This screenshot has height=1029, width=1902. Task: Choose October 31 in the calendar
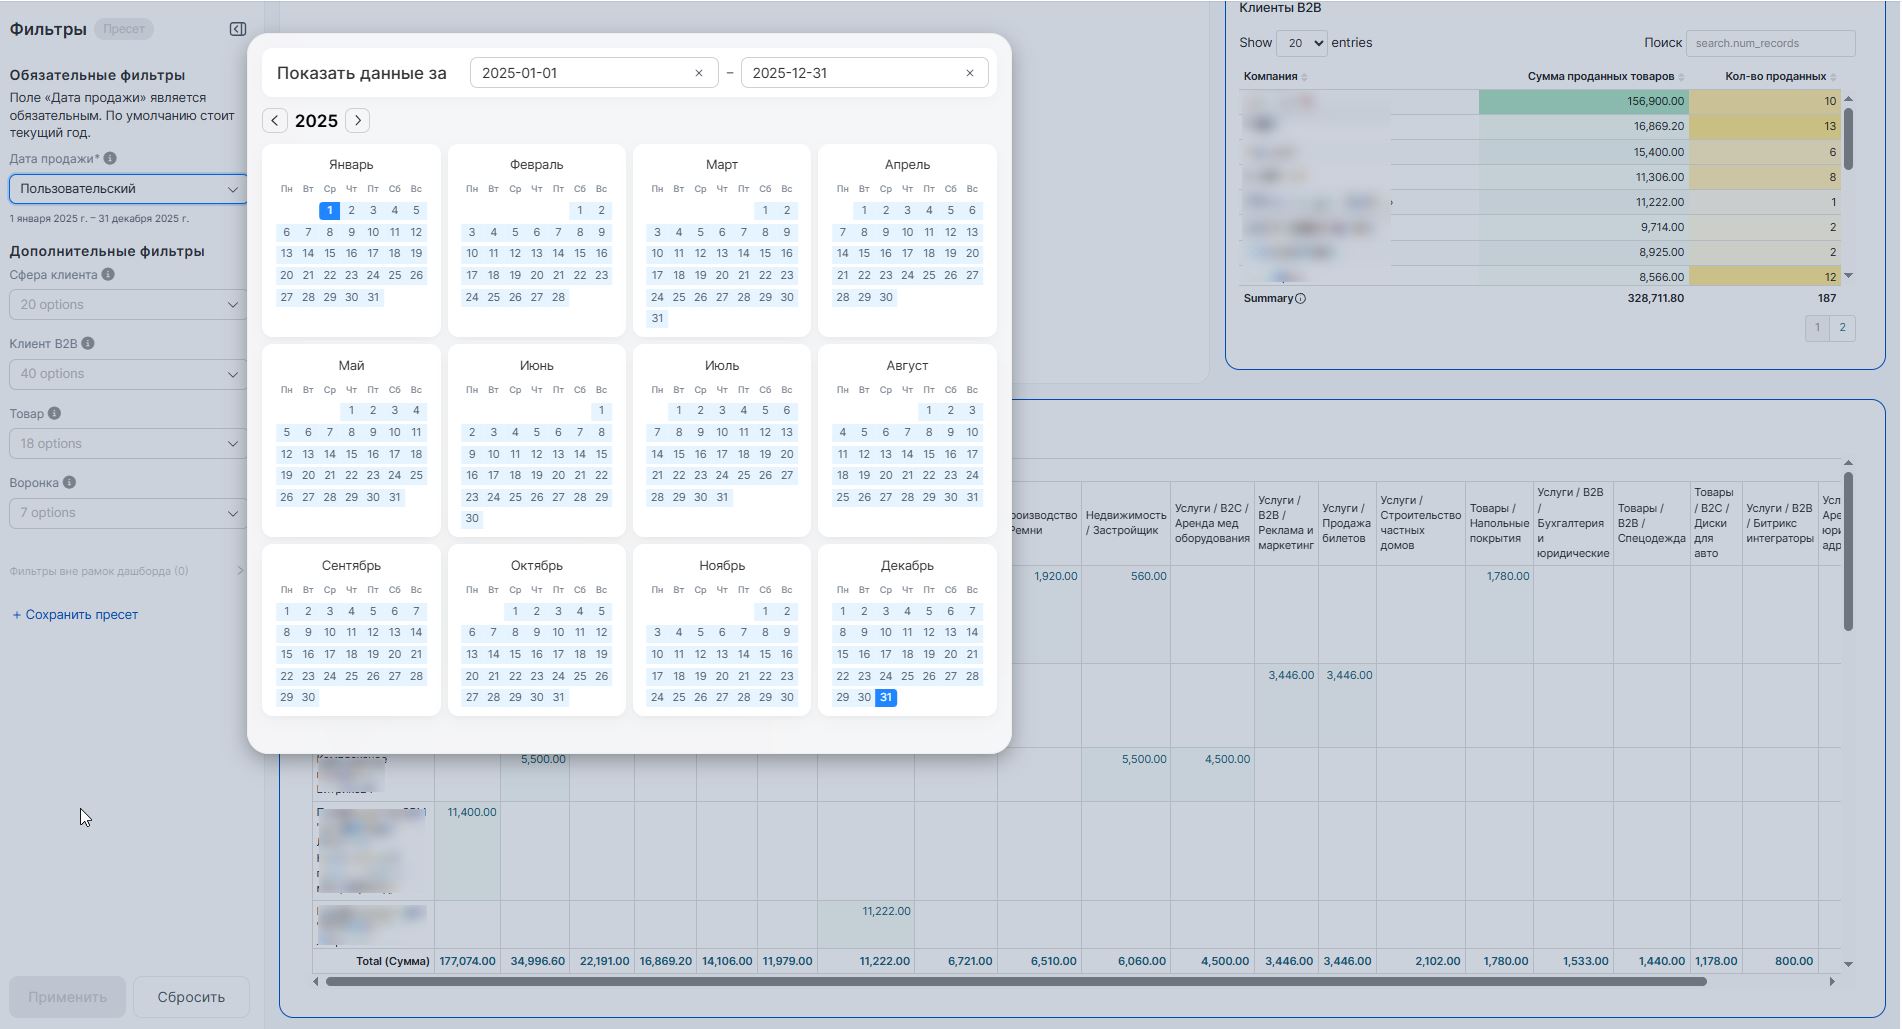pos(558,697)
